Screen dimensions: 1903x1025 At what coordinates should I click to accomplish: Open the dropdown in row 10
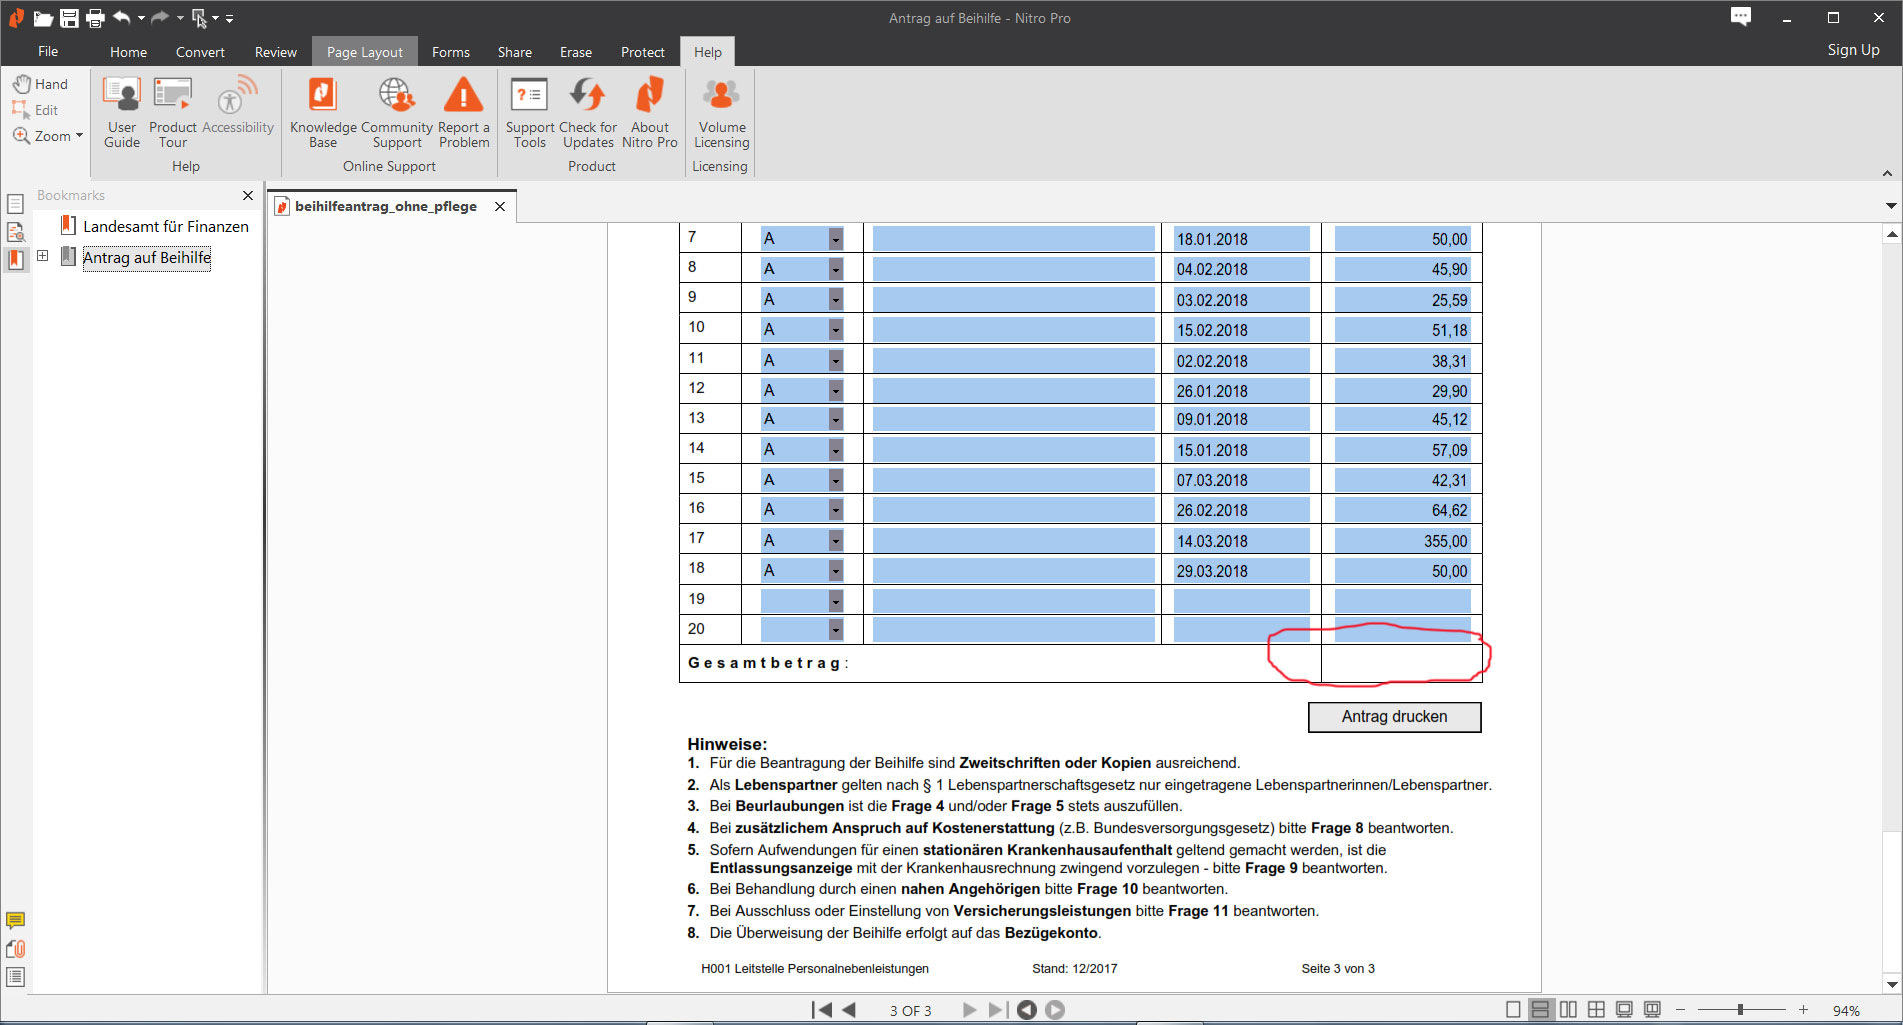coord(835,329)
